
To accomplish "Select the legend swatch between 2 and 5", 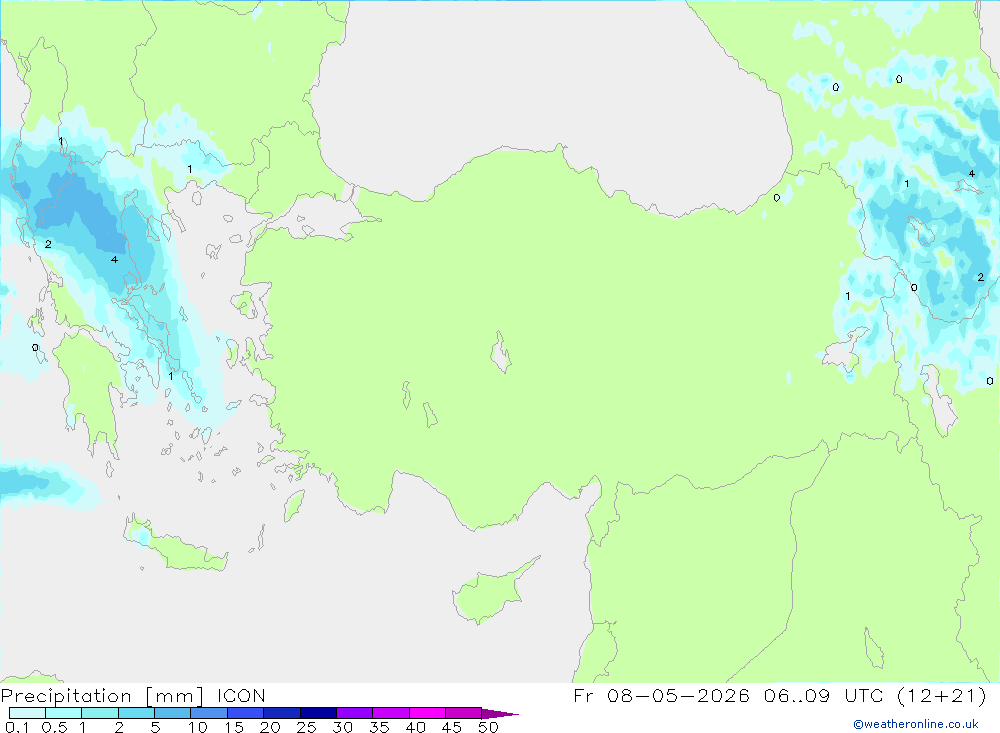I will [x=136, y=713].
